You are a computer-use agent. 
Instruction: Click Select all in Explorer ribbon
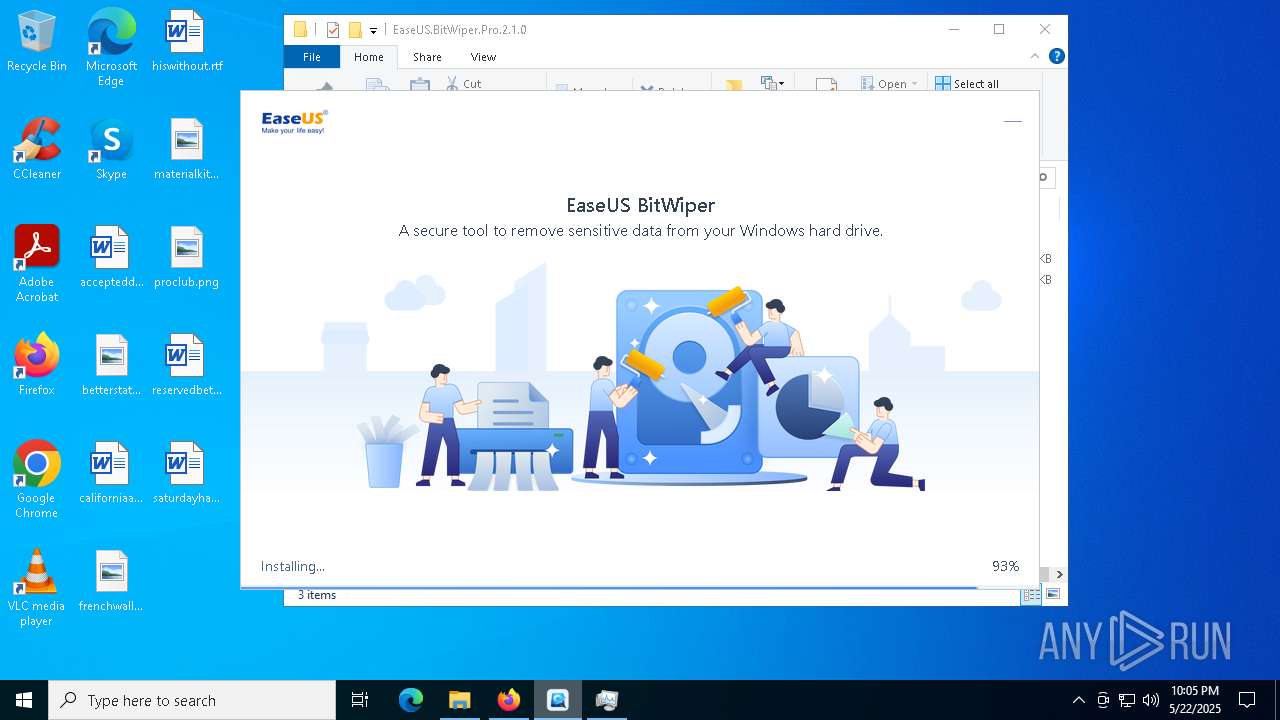click(967, 84)
